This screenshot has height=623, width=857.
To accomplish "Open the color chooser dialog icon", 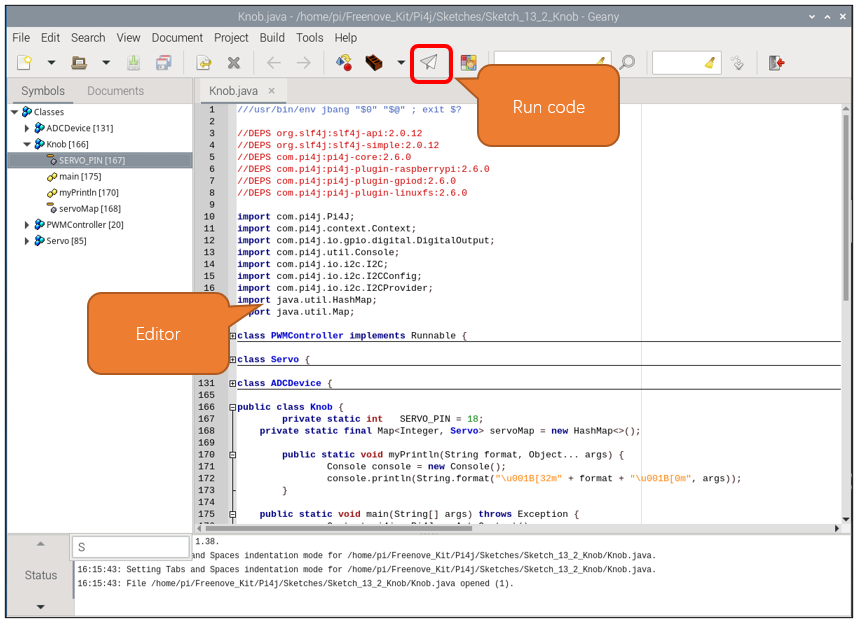I will pyautogui.click(x=468, y=63).
